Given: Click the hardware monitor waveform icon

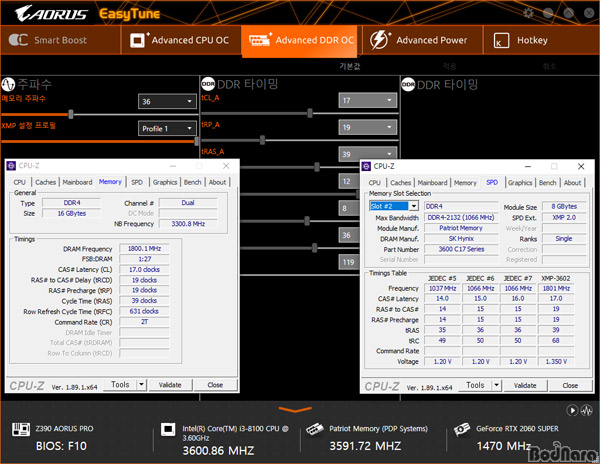Looking at the screenshot, I should point(587,410).
